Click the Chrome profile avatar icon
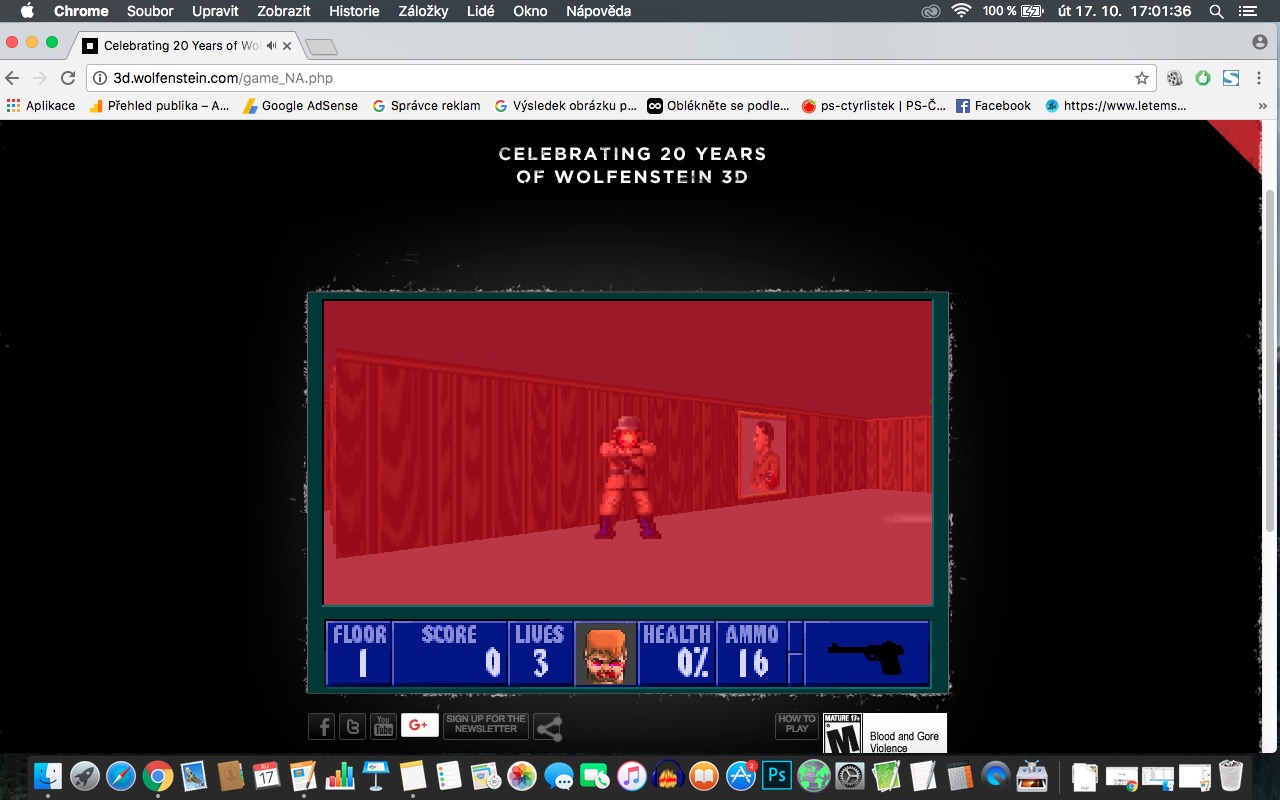This screenshot has width=1280, height=800. click(1259, 42)
